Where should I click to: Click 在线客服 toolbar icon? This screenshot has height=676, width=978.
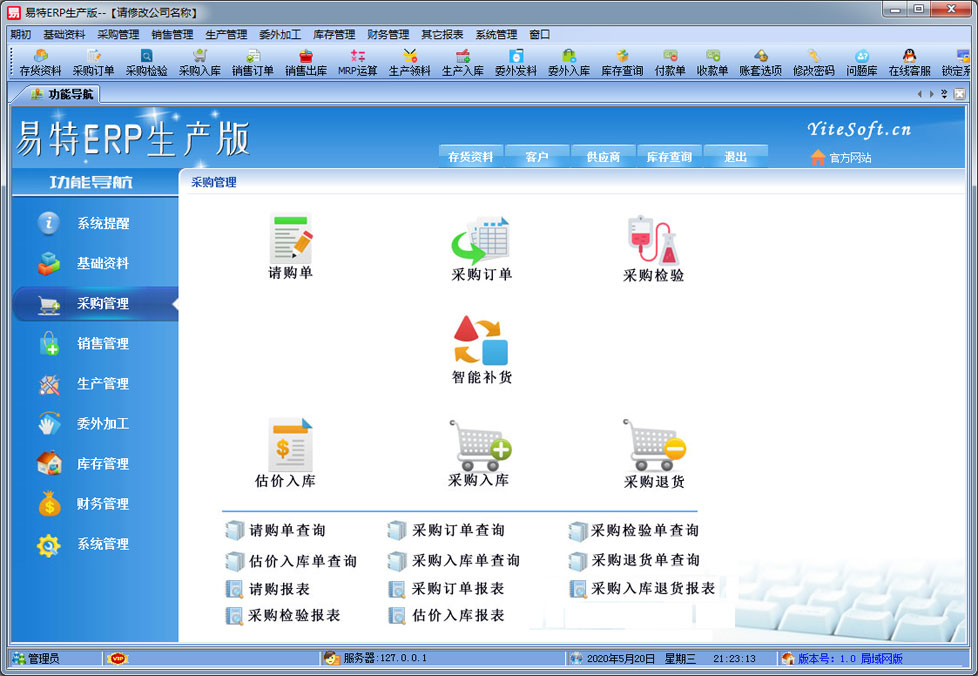pyautogui.click(x=909, y=63)
